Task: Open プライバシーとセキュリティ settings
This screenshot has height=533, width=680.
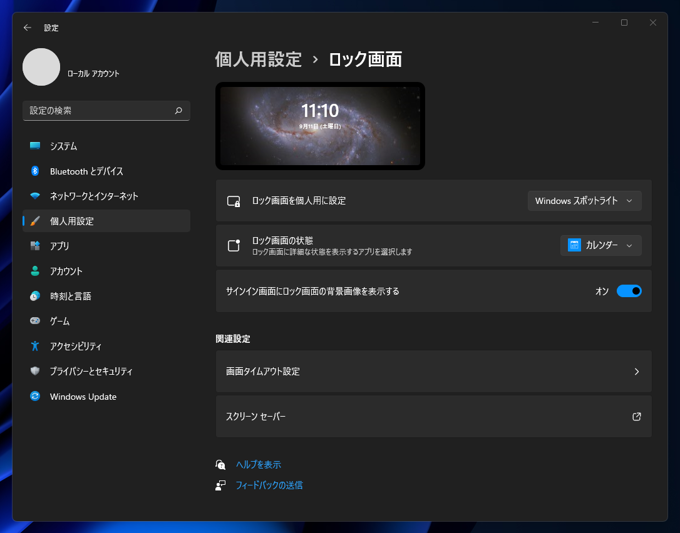Action: 106,371
